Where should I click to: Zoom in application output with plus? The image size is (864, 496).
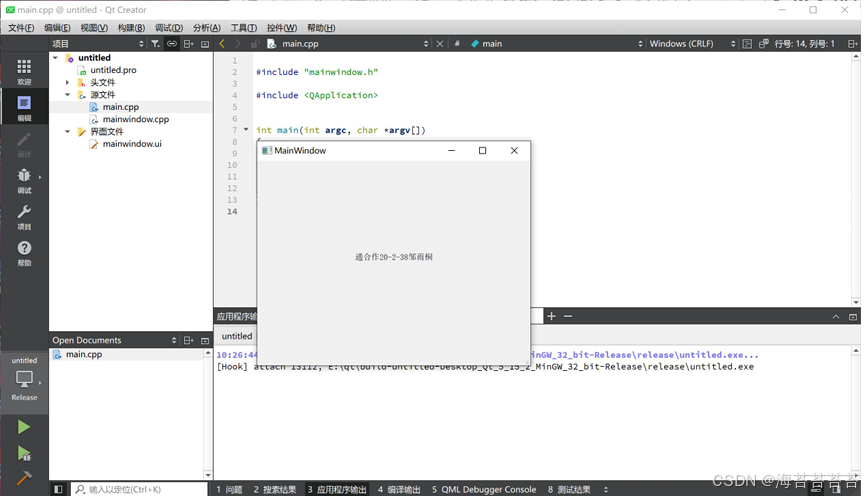tap(552, 316)
